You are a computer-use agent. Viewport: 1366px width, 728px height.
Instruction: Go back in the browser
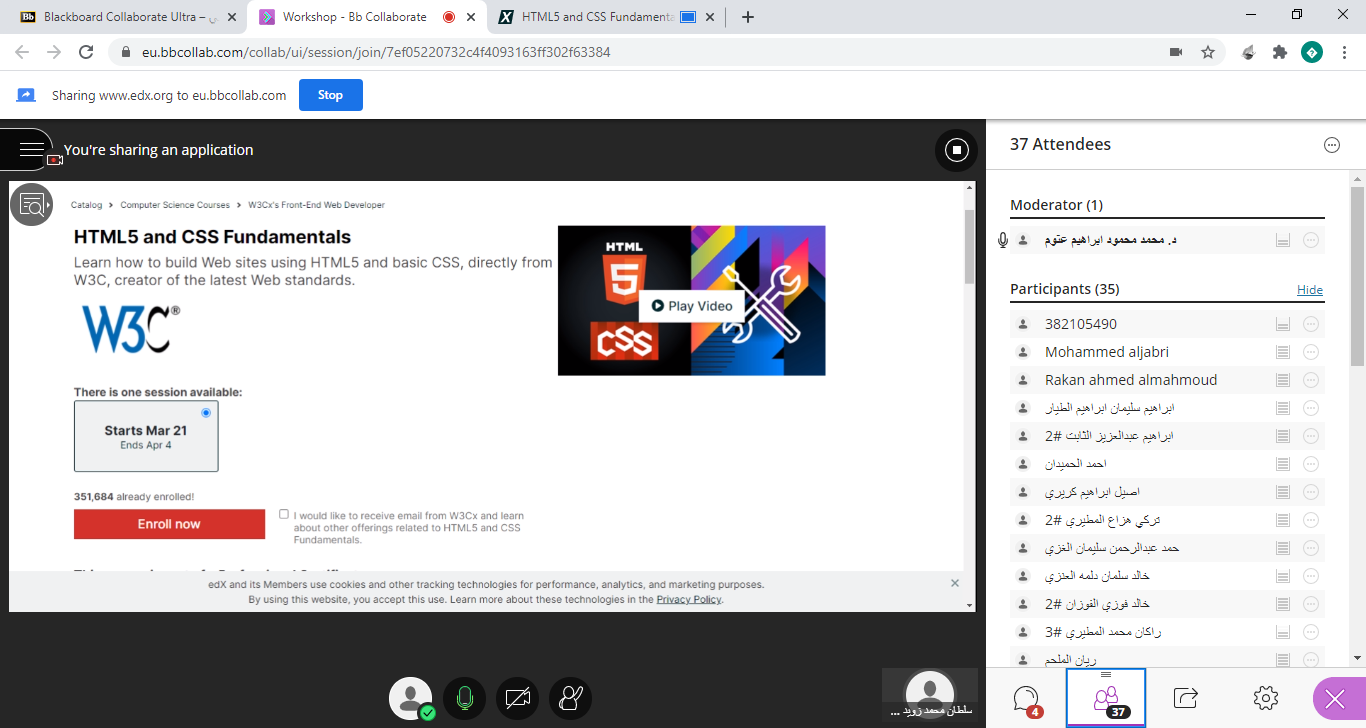pyautogui.click(x=22, y=52)
